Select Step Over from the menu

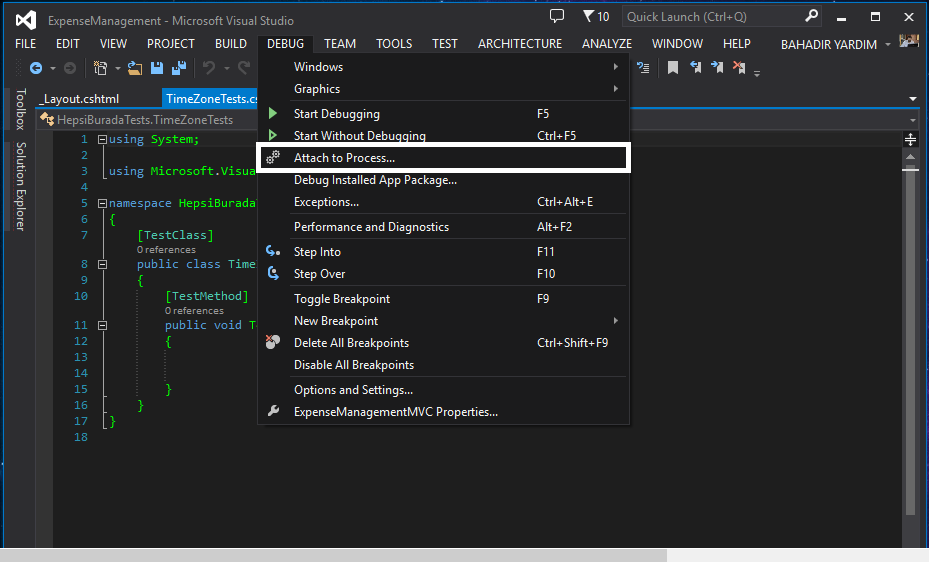point(443,274)
